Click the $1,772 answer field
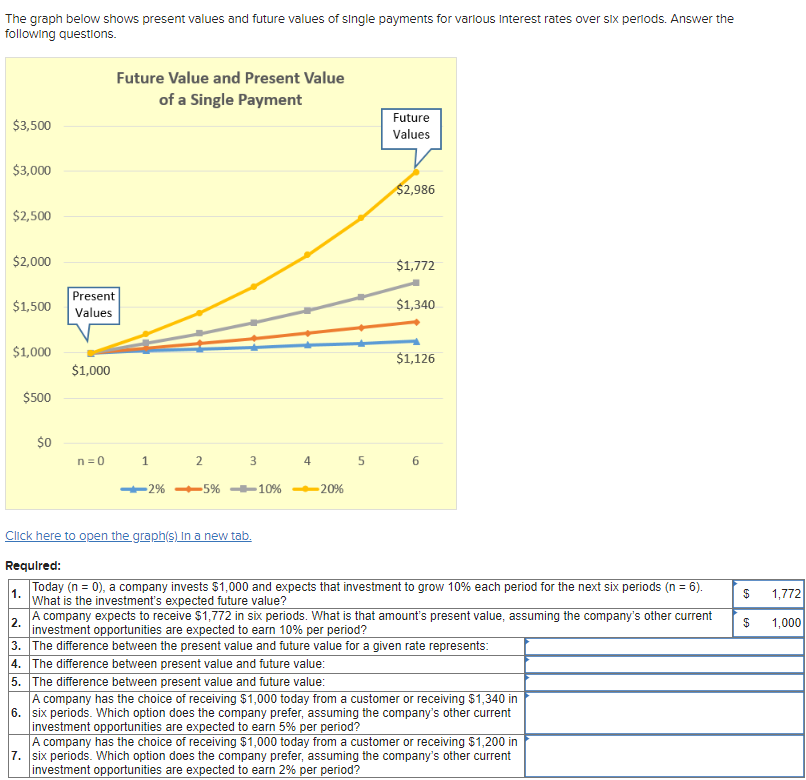Screen dimensions: 806x780 tap(768, 594)
